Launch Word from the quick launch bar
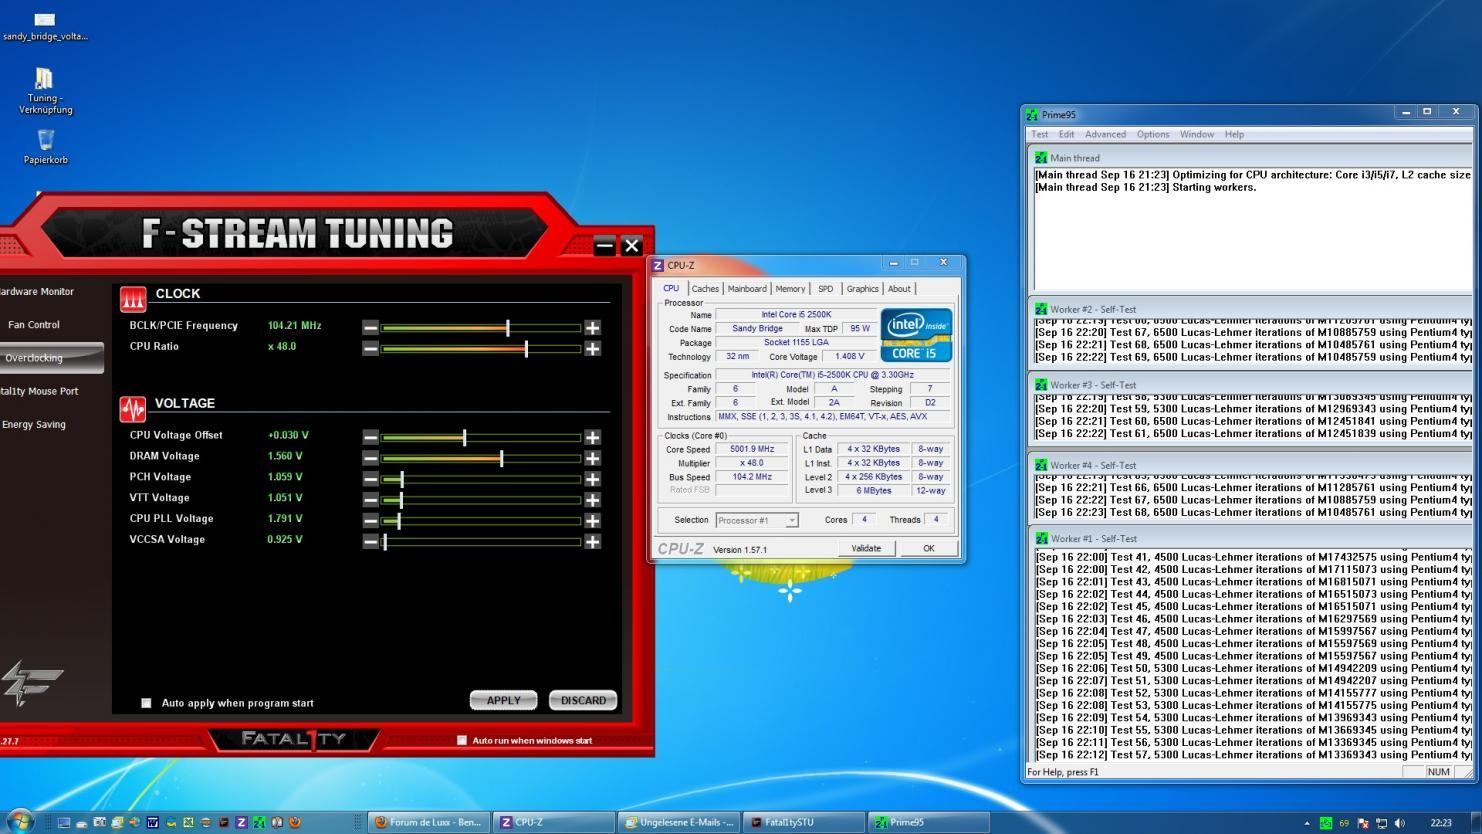Image resolution: width=1482 pixels, height=834 pixels. 153,822
